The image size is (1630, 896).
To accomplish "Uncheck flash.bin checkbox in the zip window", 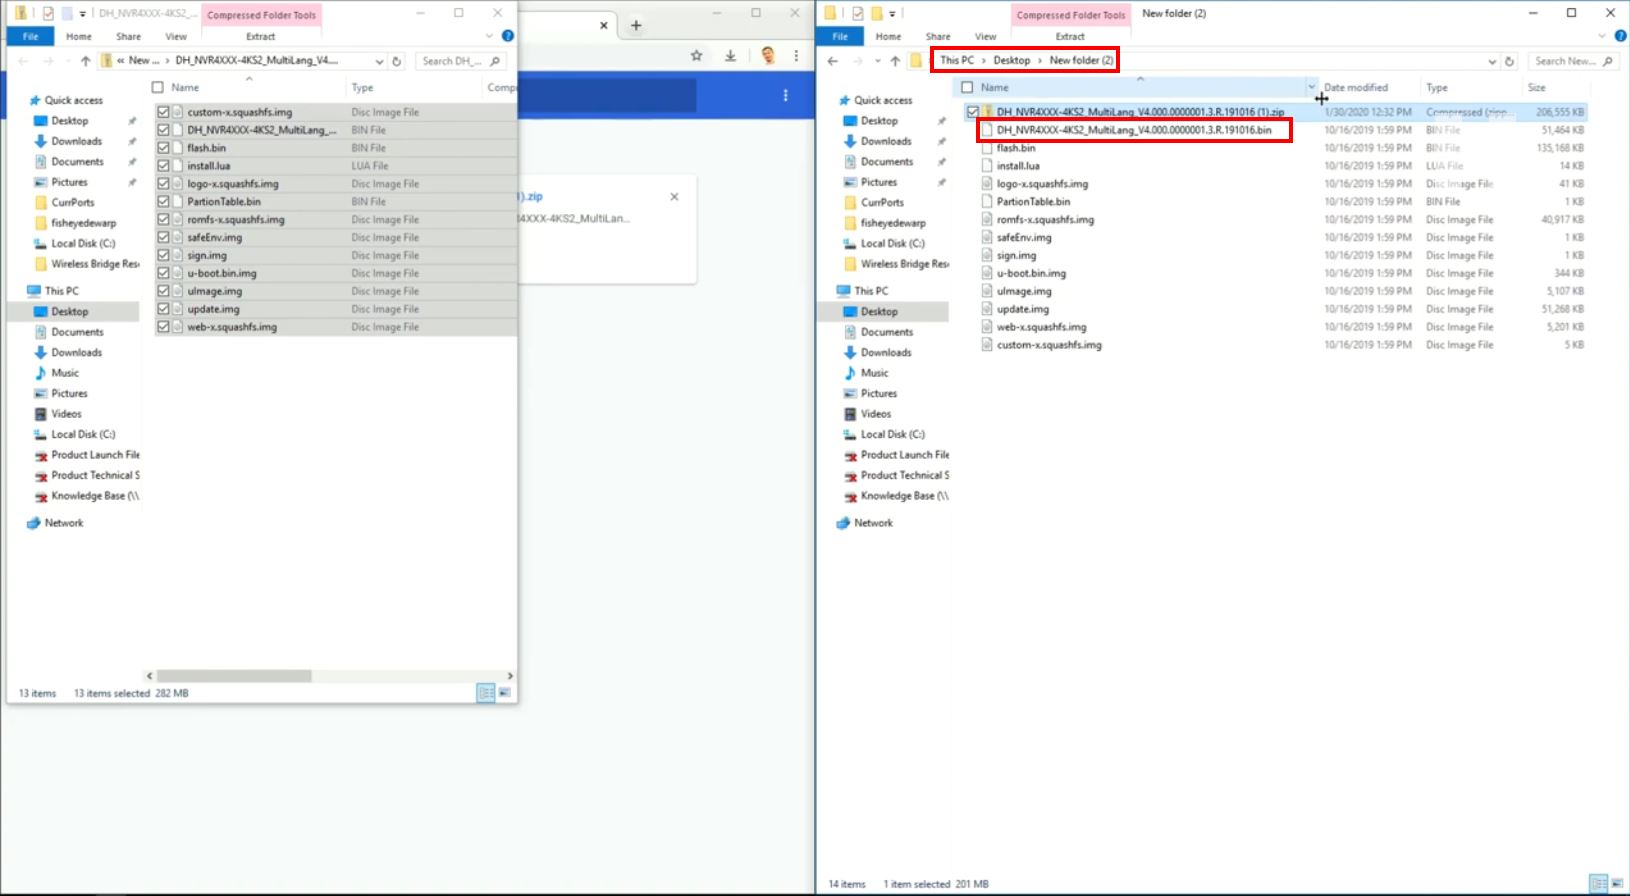I will click(163, 148).
